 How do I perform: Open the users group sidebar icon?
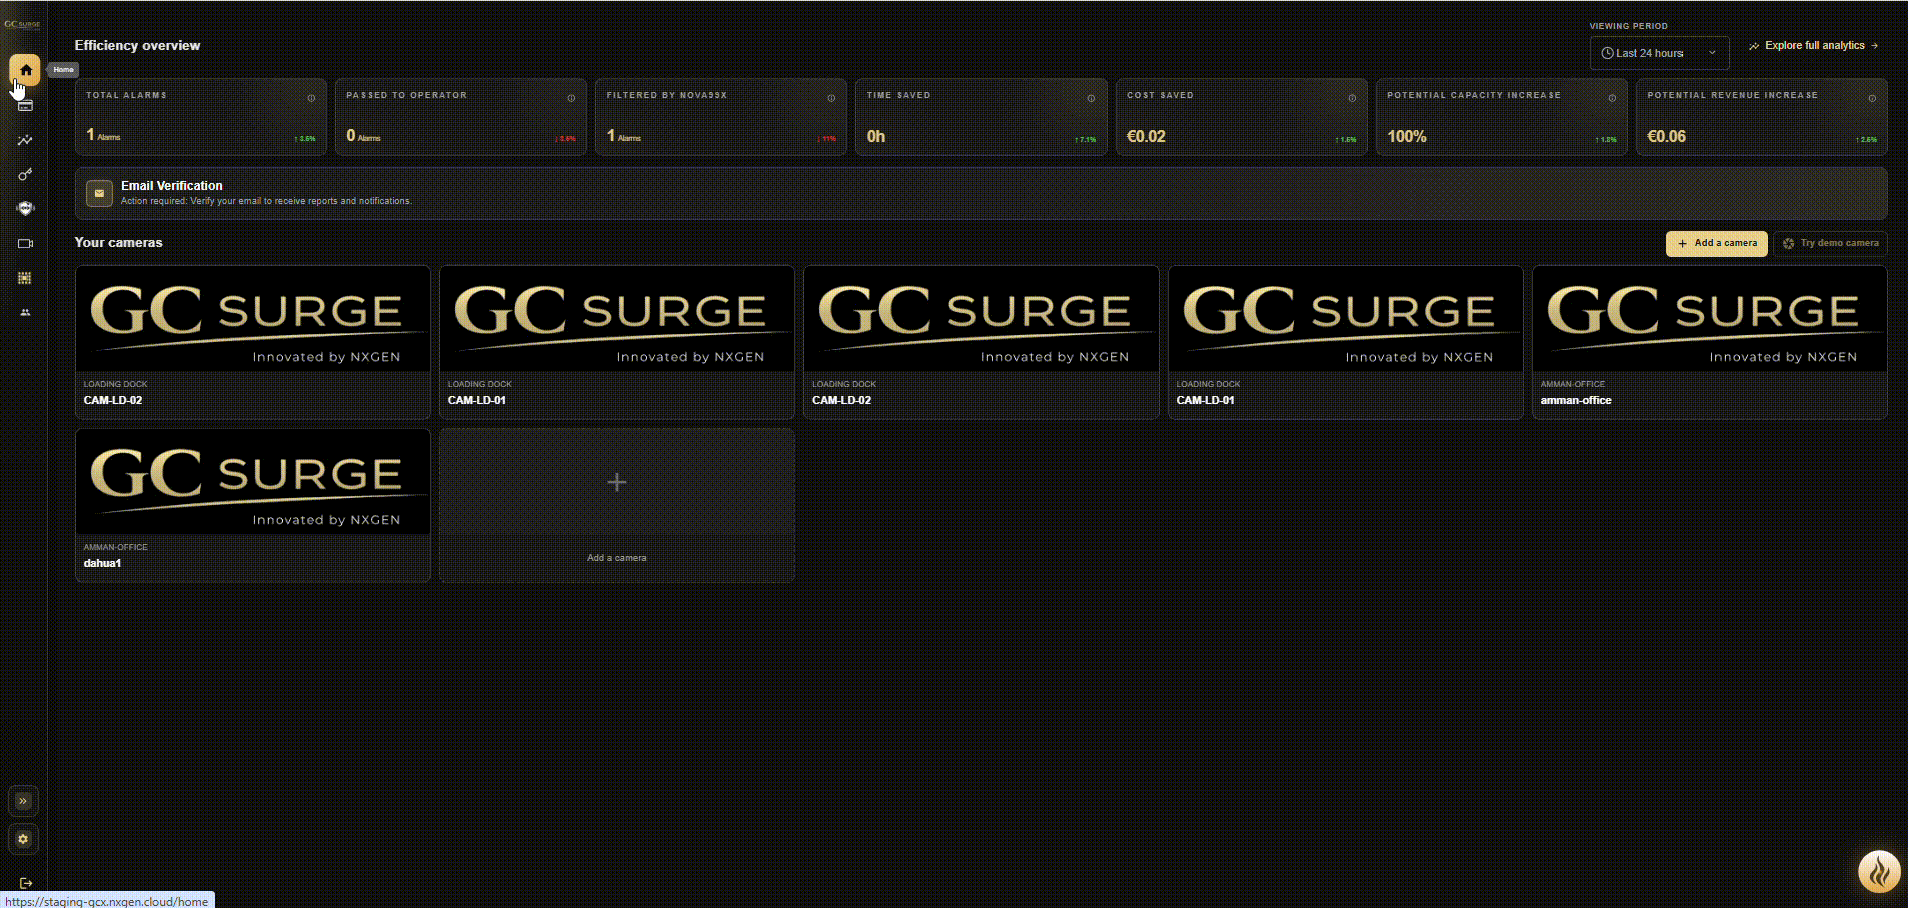tap(25, 313)
